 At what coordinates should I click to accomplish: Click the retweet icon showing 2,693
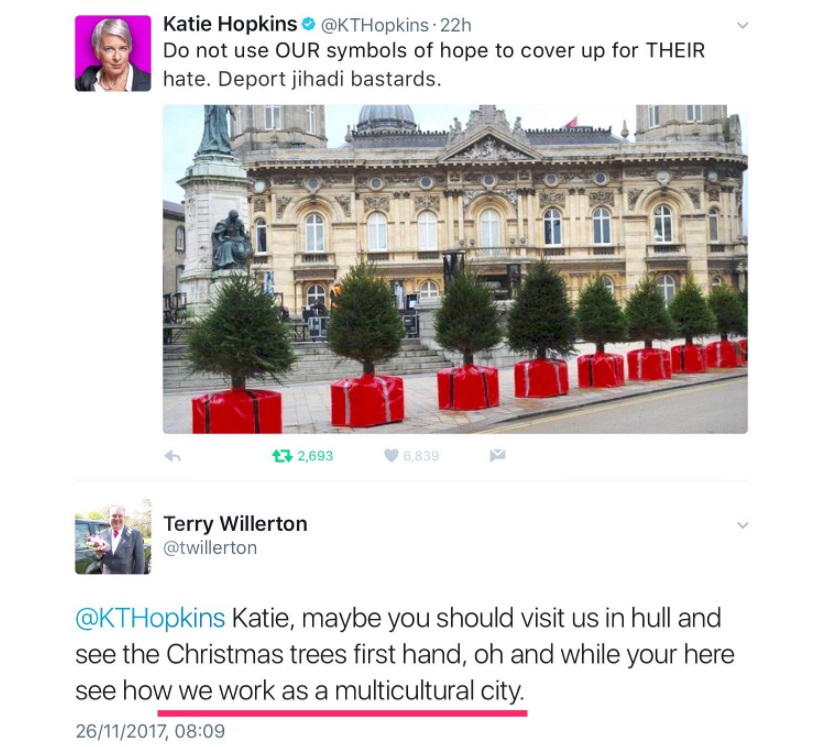281,456
